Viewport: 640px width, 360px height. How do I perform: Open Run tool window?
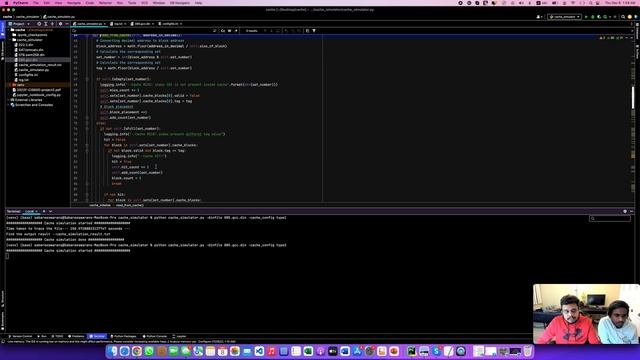pyautogui.click(x=42, y=336)
